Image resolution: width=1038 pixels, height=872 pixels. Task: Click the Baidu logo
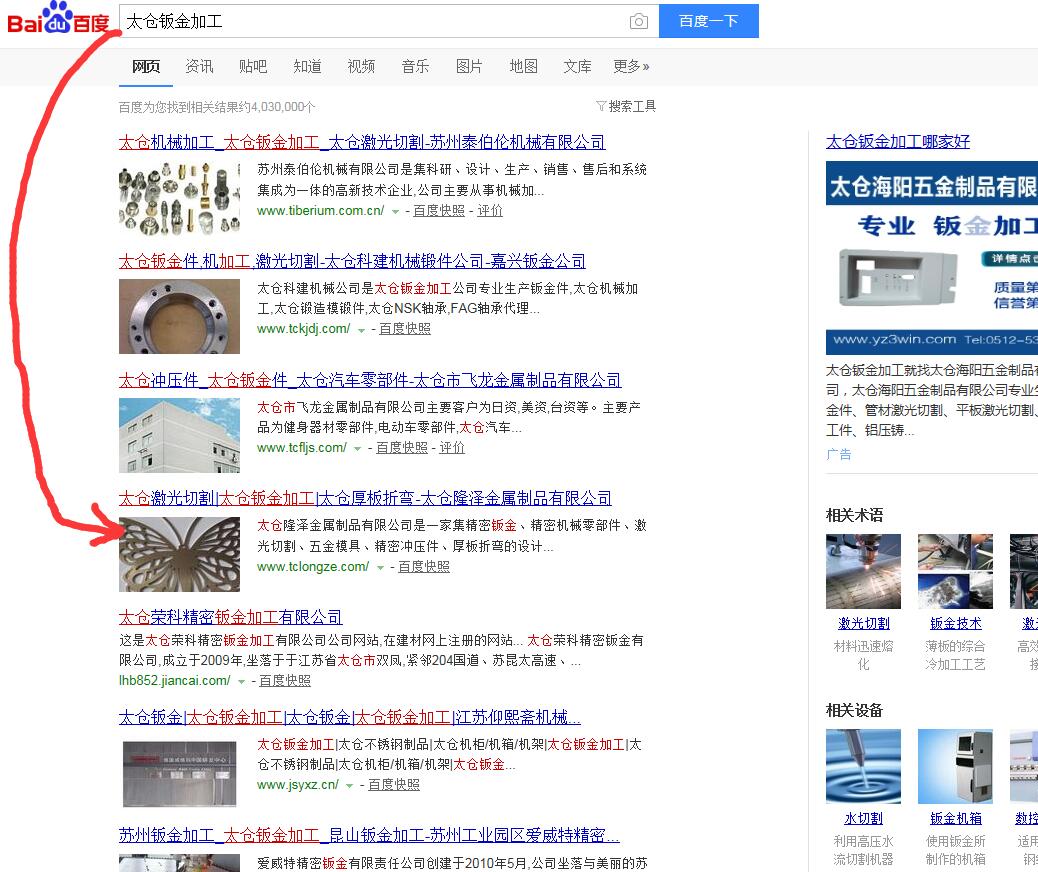(58, 19)
